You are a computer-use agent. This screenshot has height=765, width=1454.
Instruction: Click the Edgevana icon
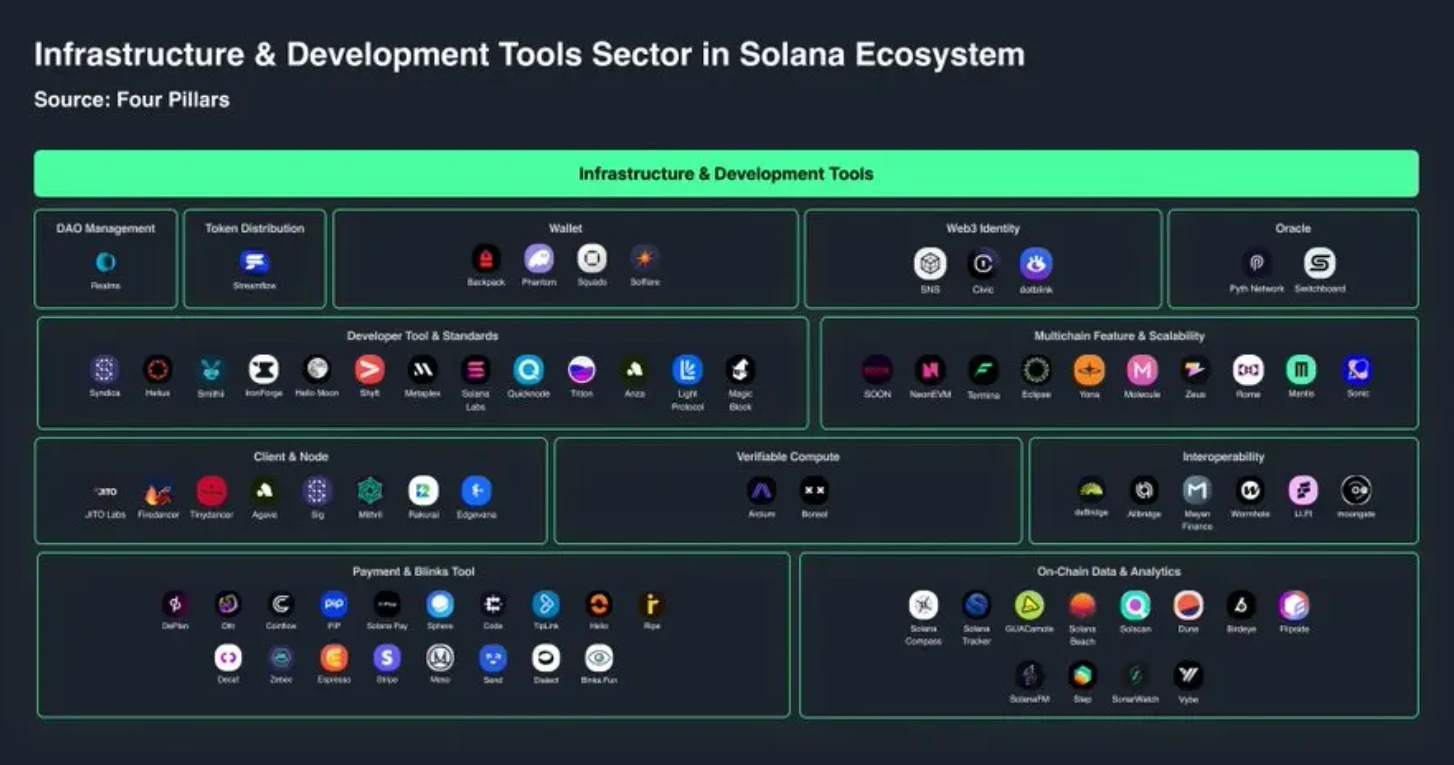pos(476,491)
